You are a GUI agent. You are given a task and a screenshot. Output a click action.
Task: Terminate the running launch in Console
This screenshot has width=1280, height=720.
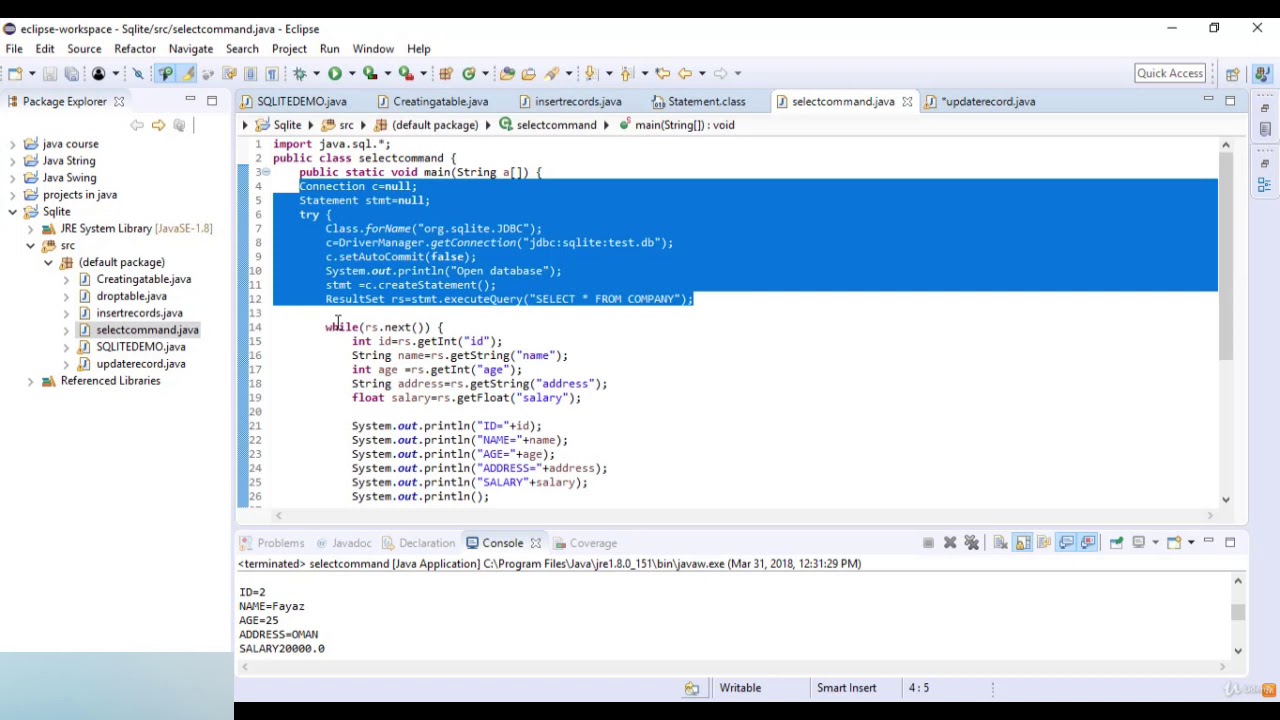point(928,542)
